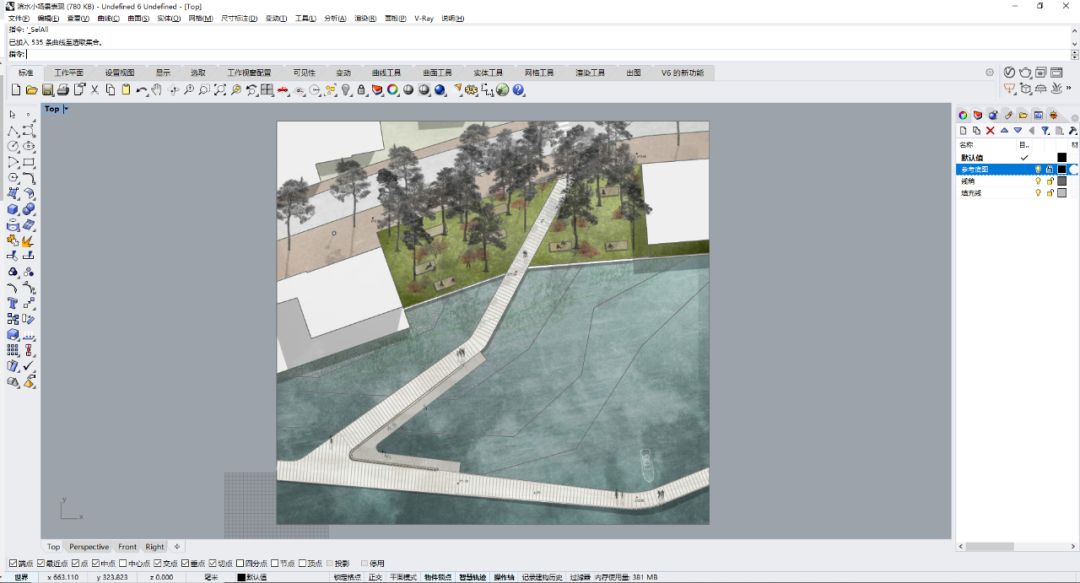Viewport: 1080px width, 583px height.
Task: Toggle the 最近点 osnap checkbox
Action: click(41, 564)
